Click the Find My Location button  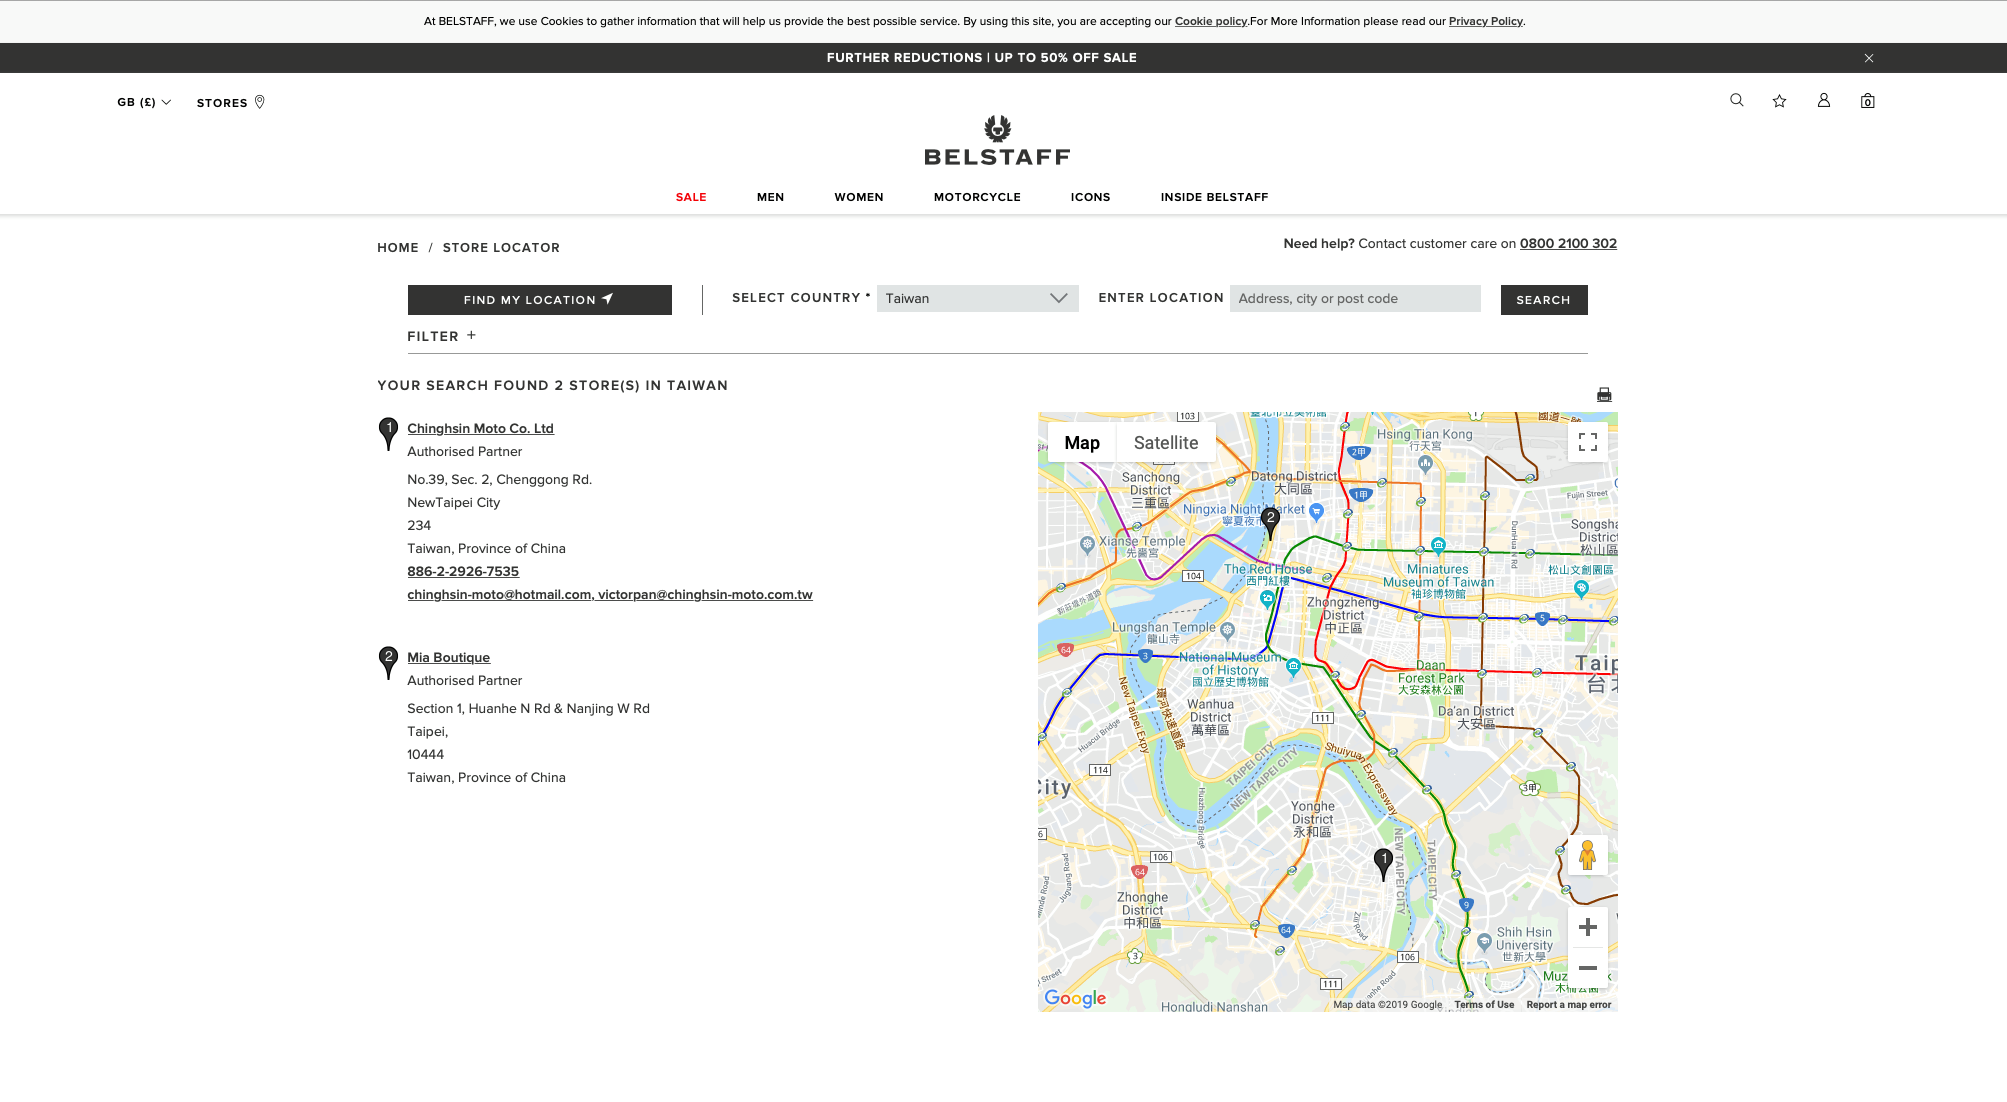[539, 300]
